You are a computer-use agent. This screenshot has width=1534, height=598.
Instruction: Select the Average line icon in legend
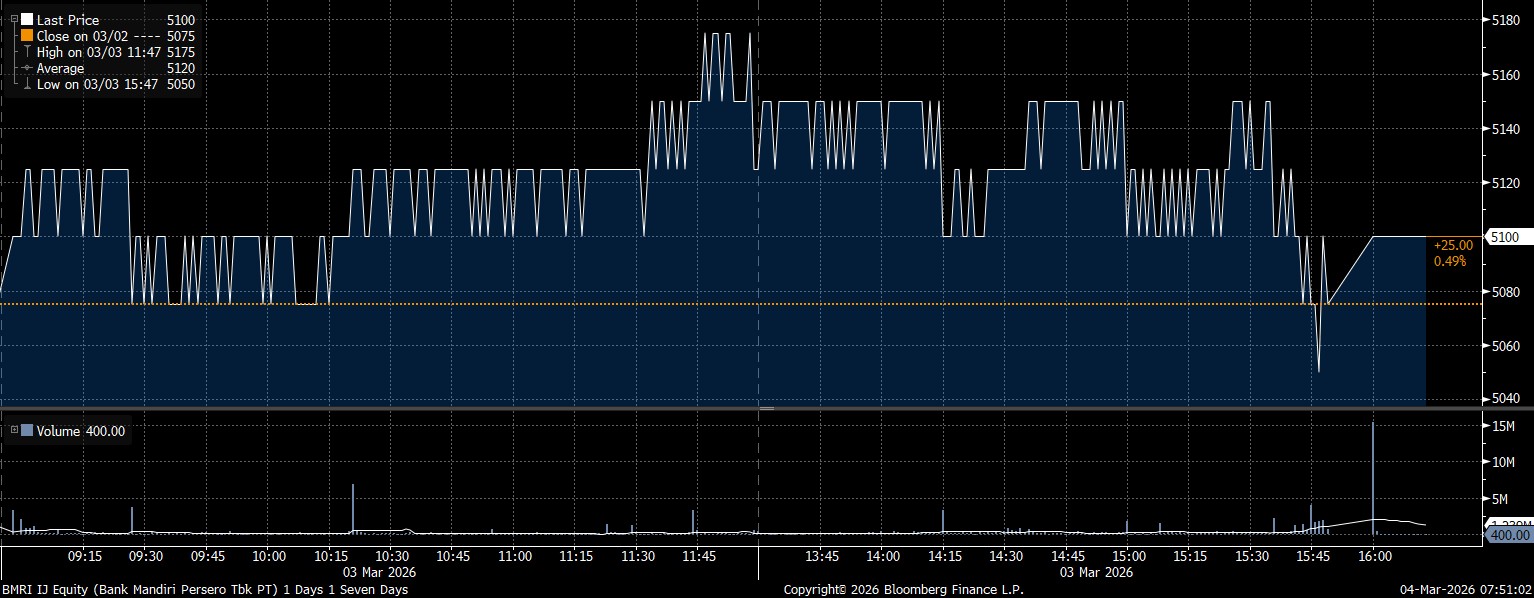pos(27,68)
